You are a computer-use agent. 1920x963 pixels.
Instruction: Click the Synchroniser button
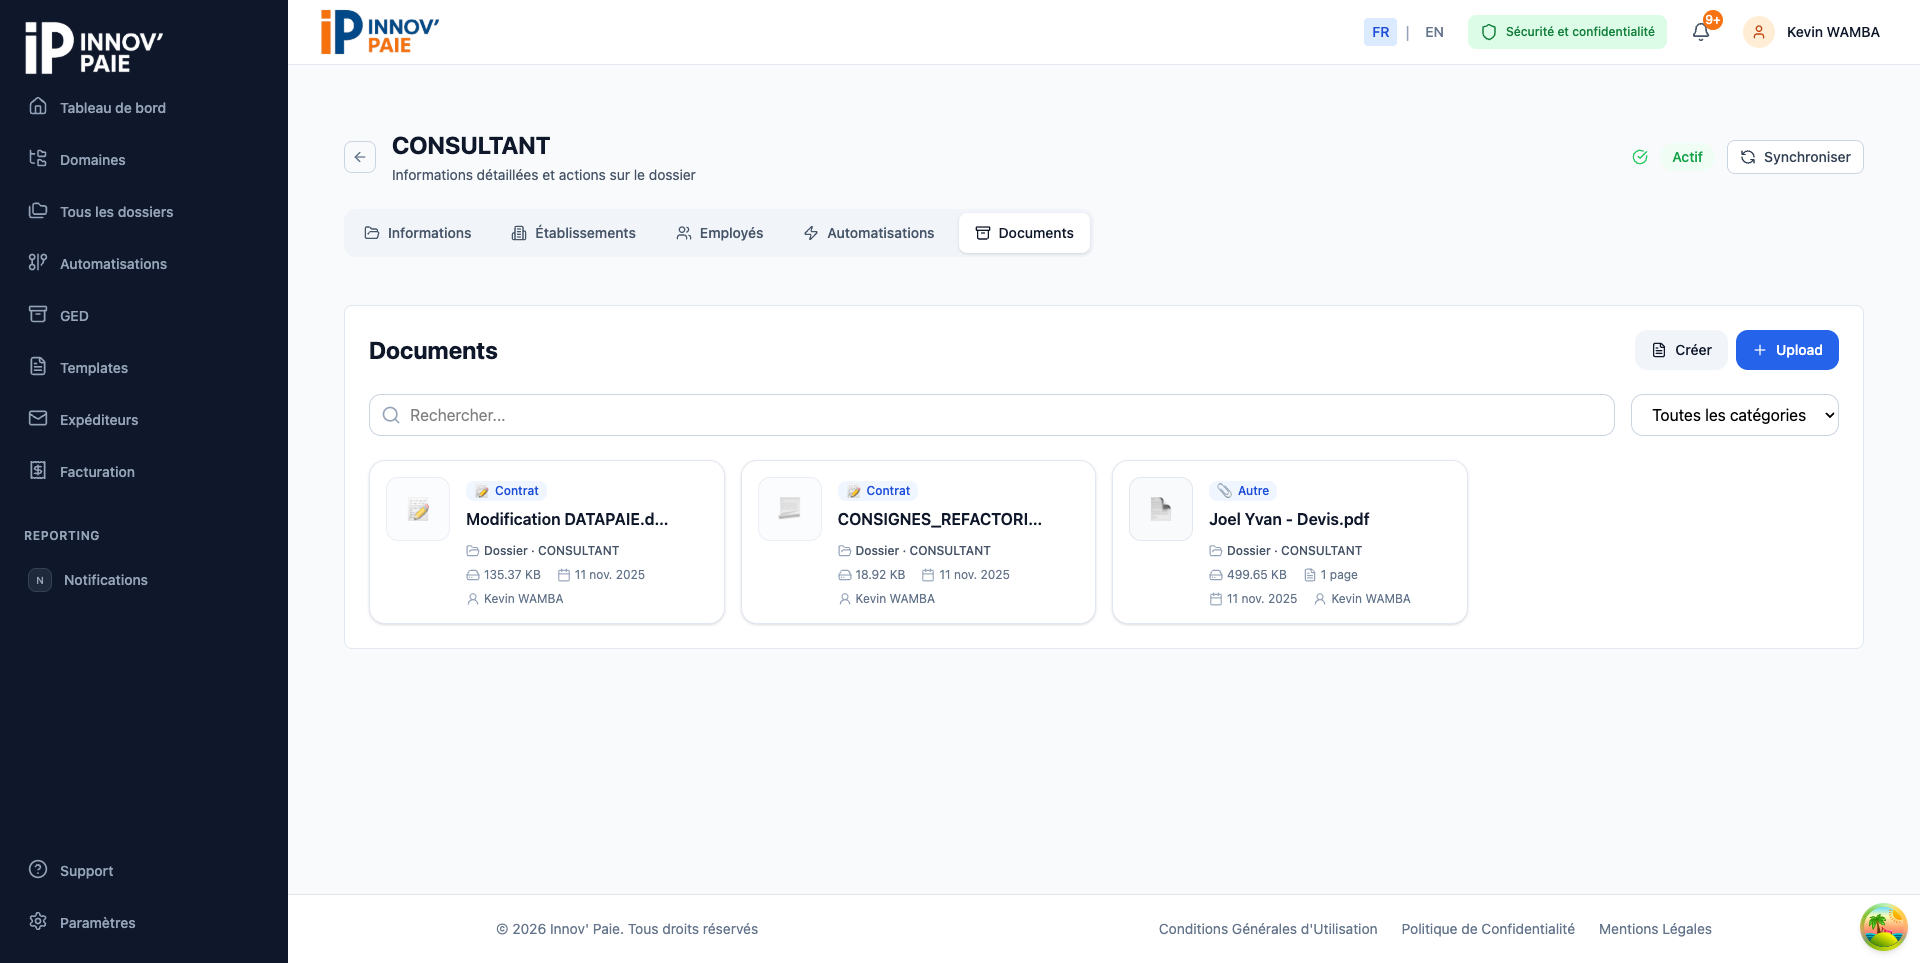(x=1794, y=157)
